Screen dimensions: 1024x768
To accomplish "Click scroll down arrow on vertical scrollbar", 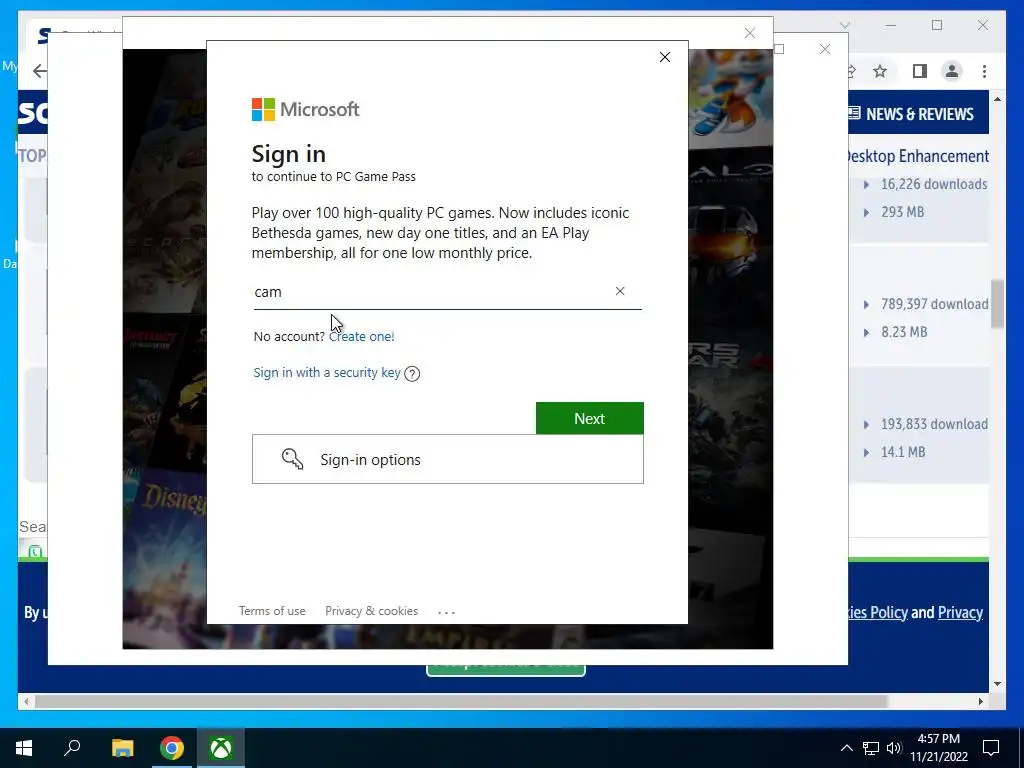I will tap(997, 684).
